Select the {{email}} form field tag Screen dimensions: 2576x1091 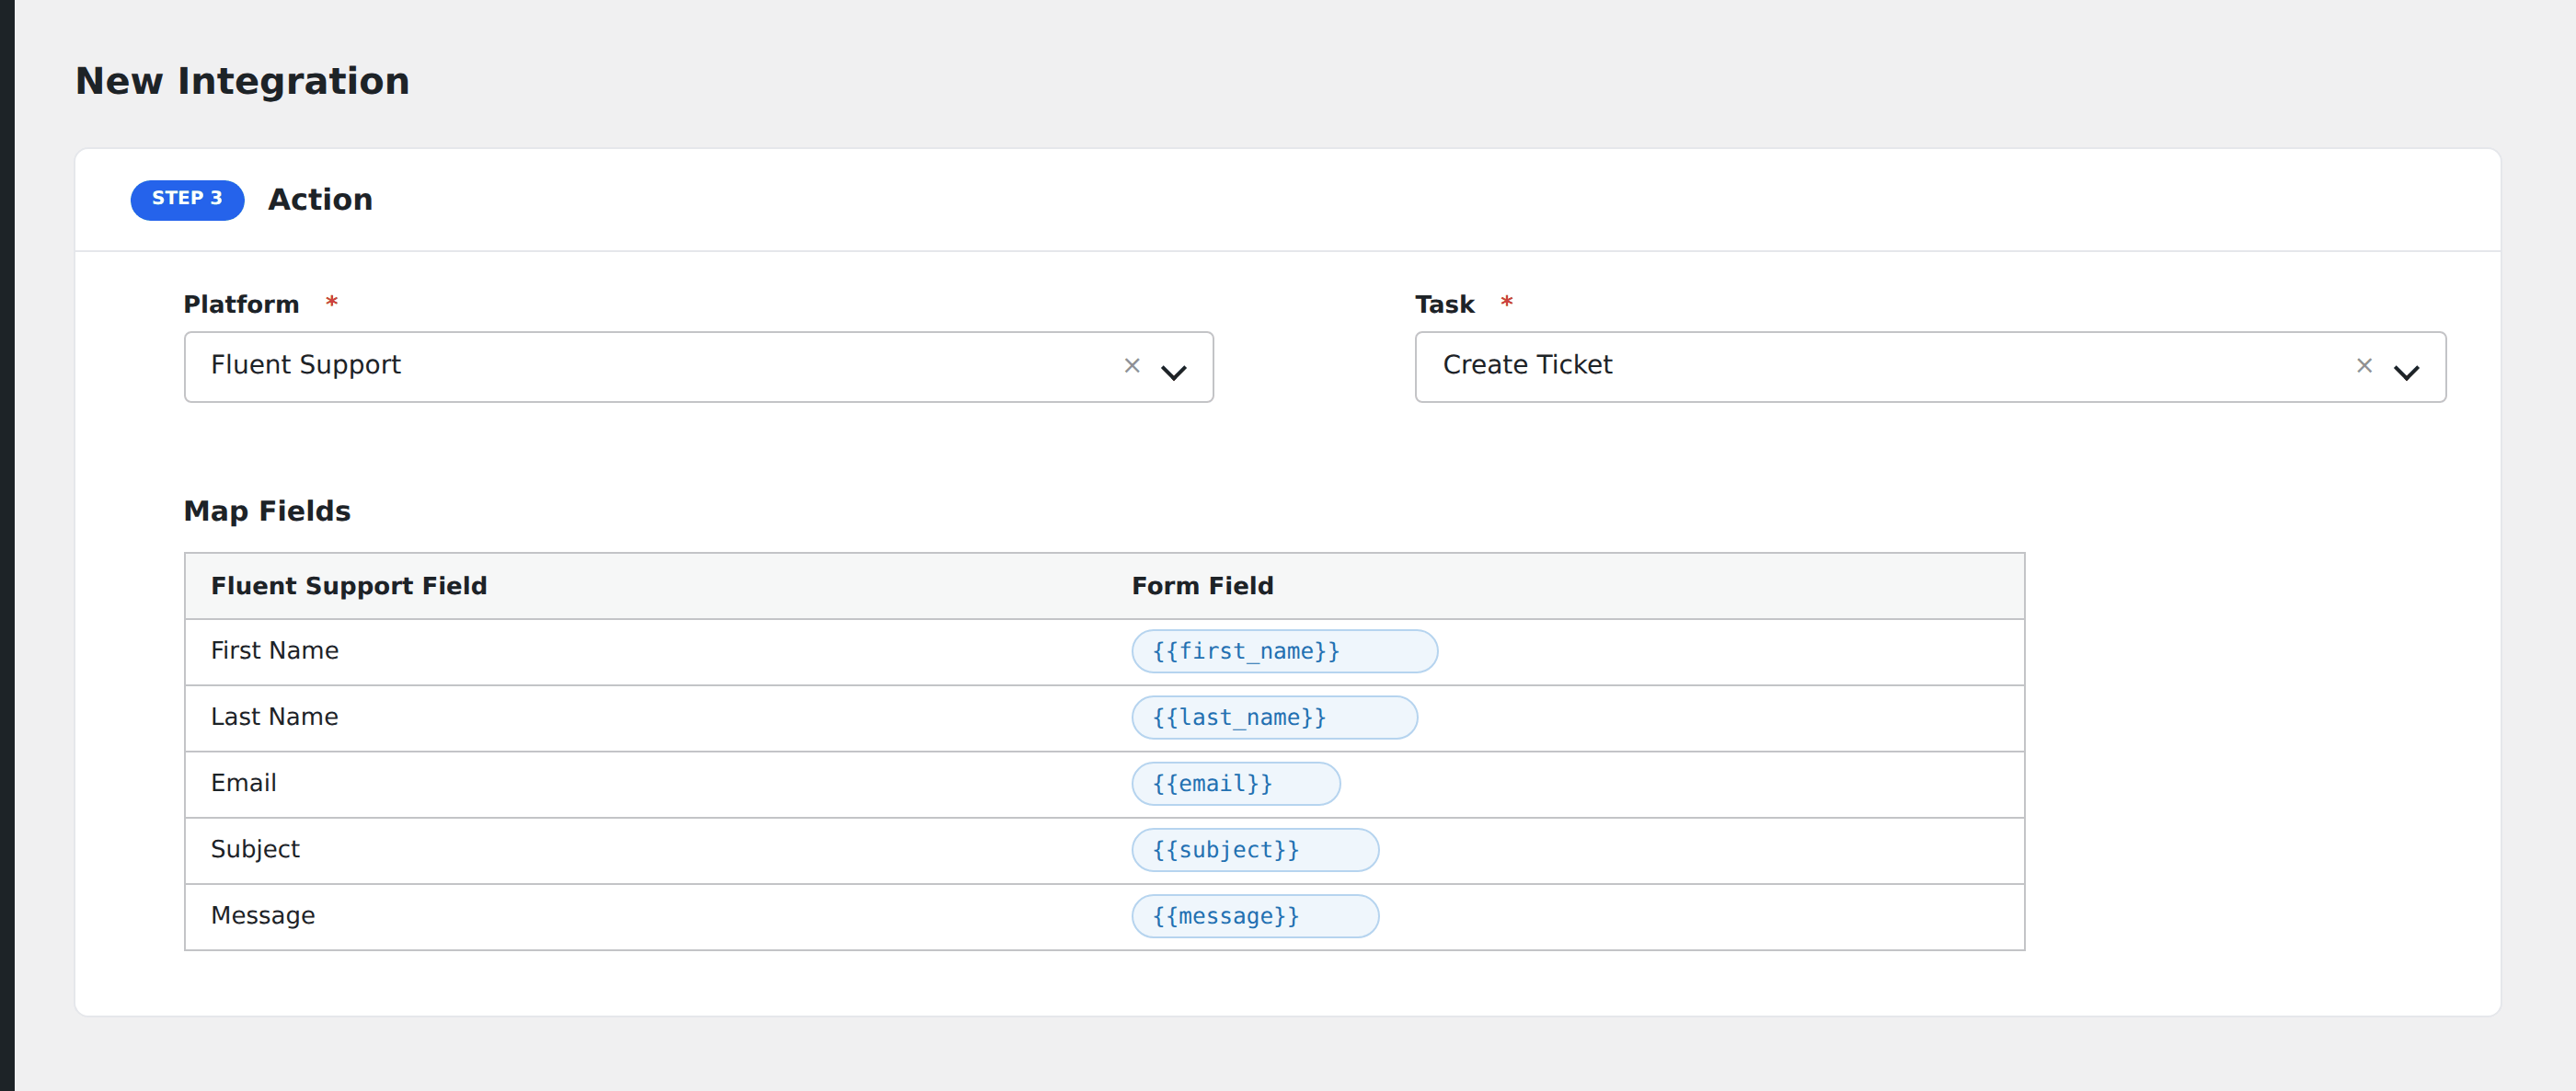tap(1235, 783)
